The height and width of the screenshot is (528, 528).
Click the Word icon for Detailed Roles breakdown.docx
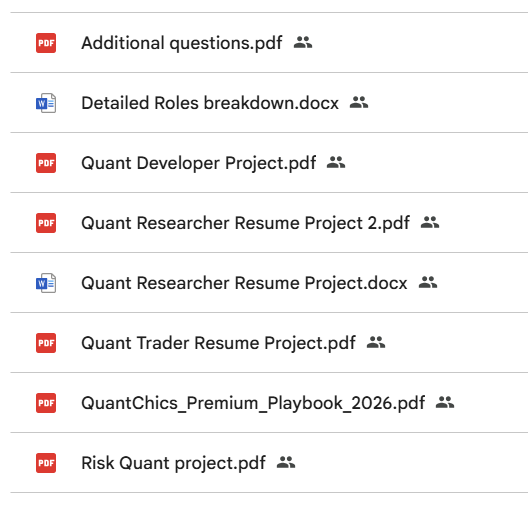click(46, 103)
